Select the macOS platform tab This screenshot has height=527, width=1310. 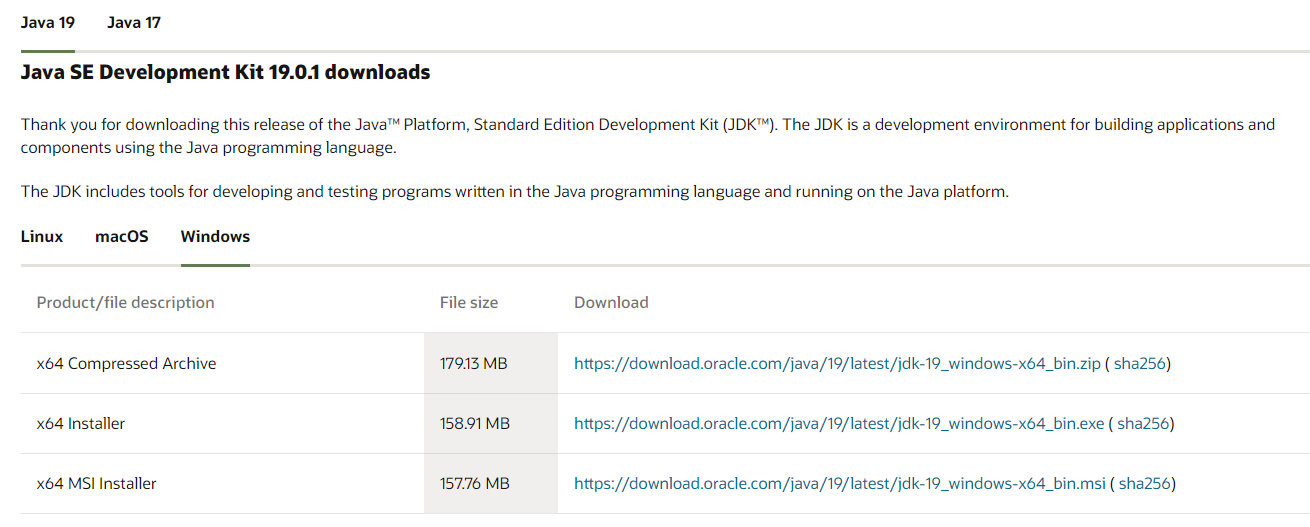tap(122, 237)
